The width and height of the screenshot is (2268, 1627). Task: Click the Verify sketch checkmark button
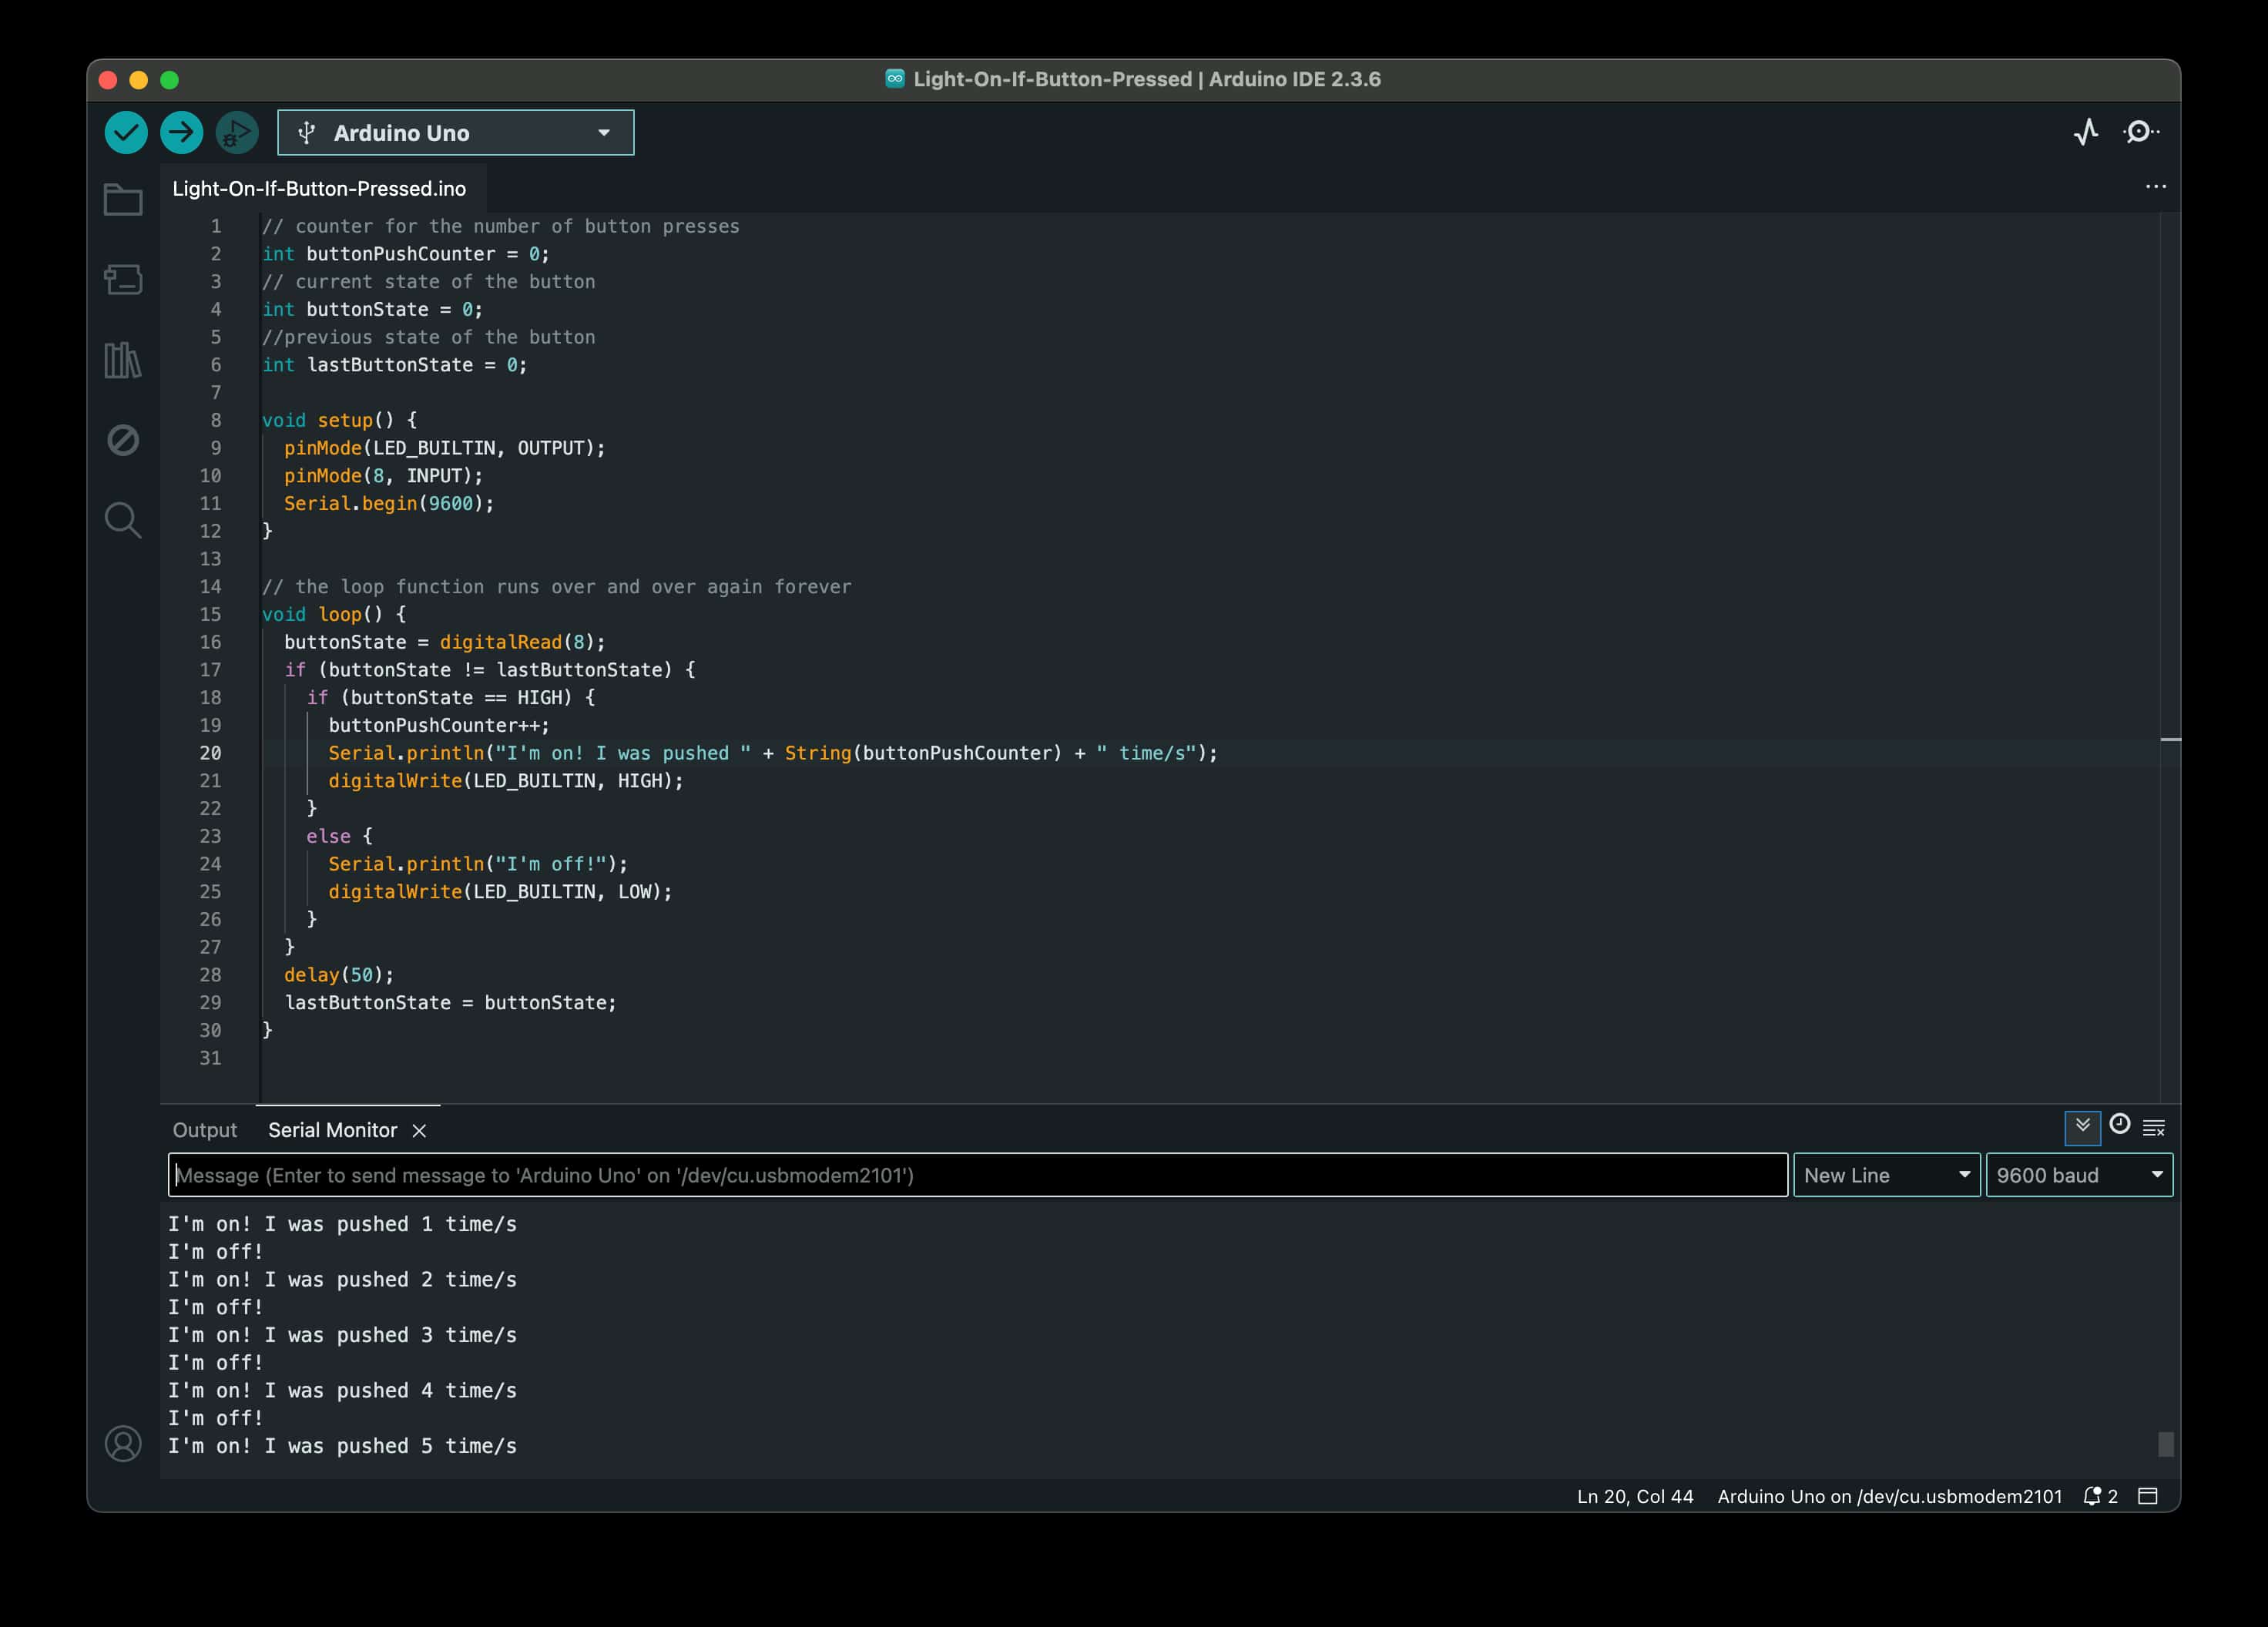tap(126, 132)
